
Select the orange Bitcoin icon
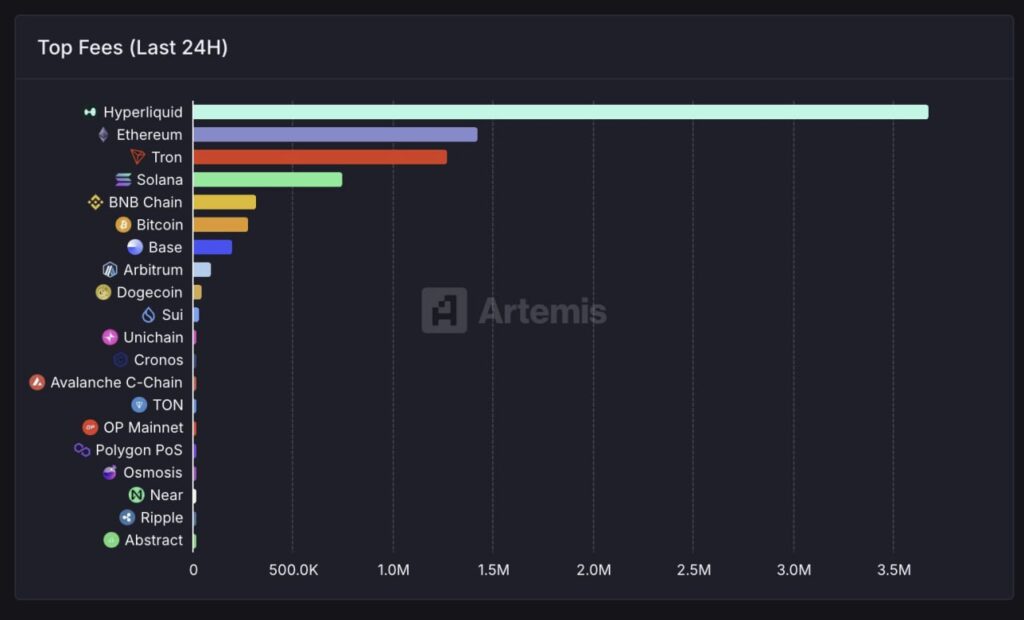123,225
